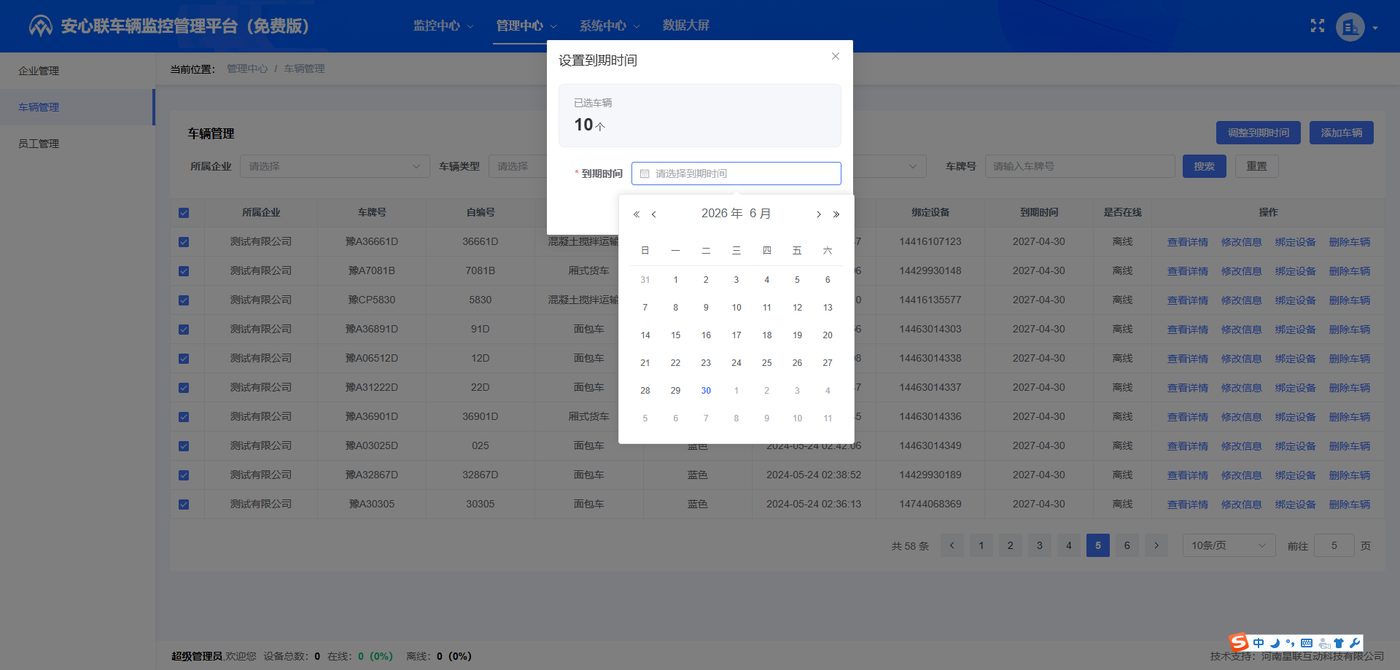Click the 6 月 month label in calendar

point(761,214)
